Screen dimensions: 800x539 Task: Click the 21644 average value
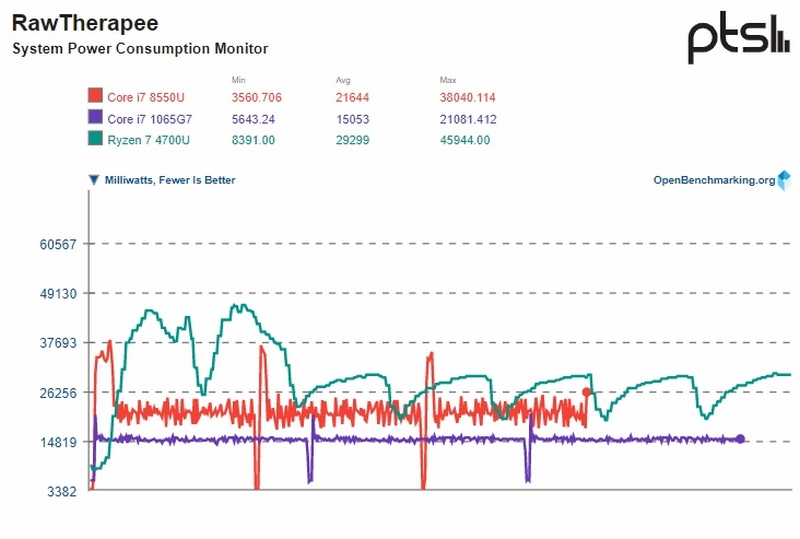(x=352, y=97)
